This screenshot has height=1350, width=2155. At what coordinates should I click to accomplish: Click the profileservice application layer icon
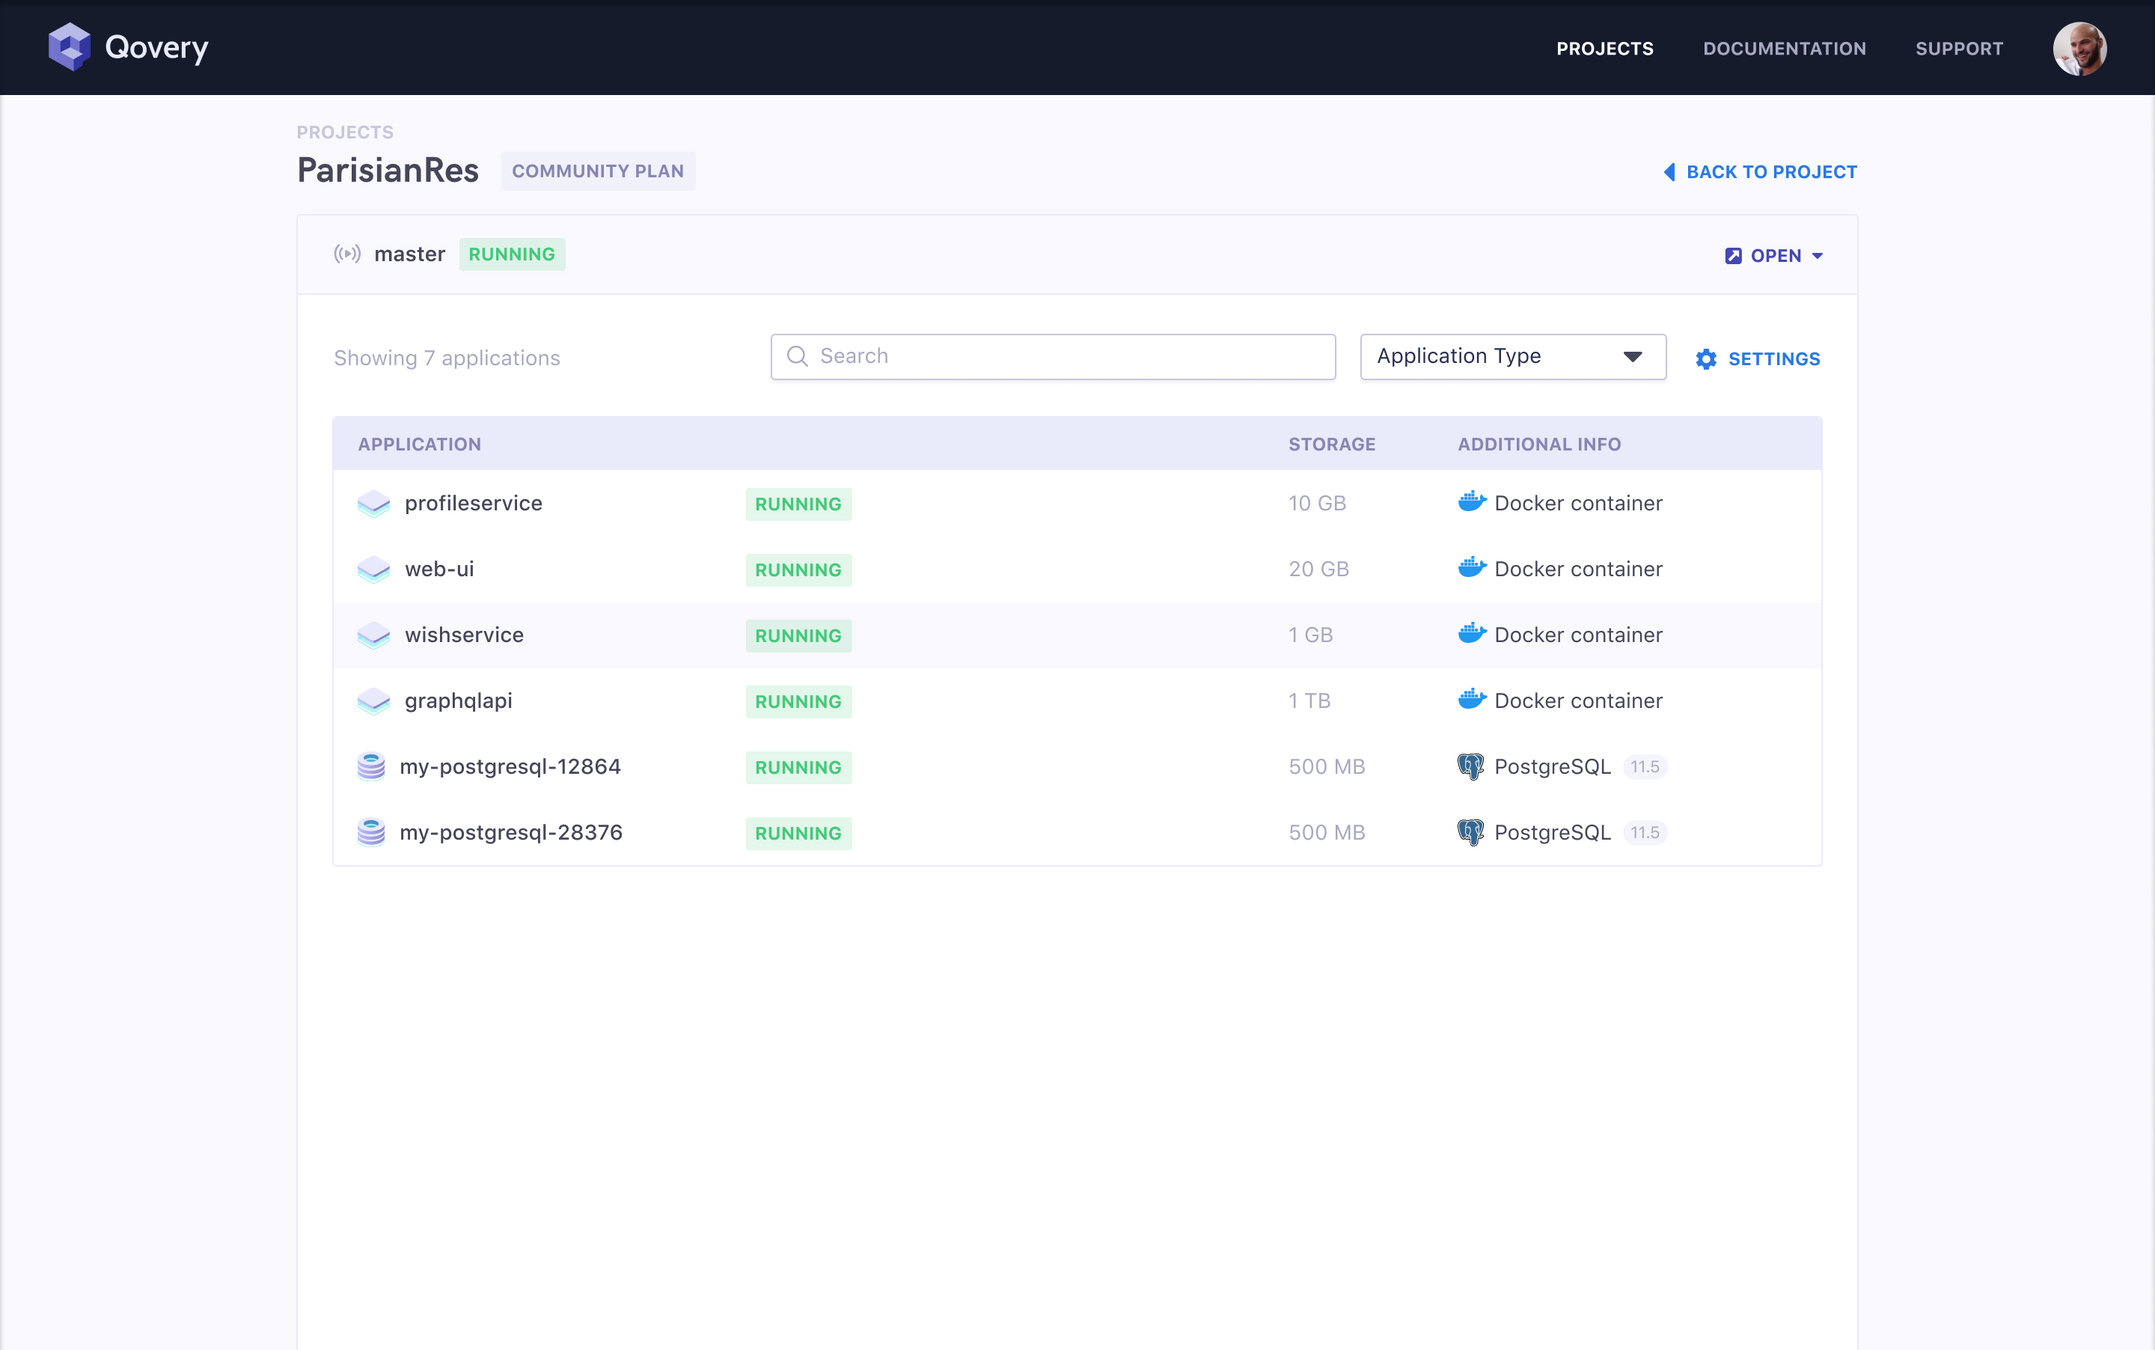coord(373,503)
